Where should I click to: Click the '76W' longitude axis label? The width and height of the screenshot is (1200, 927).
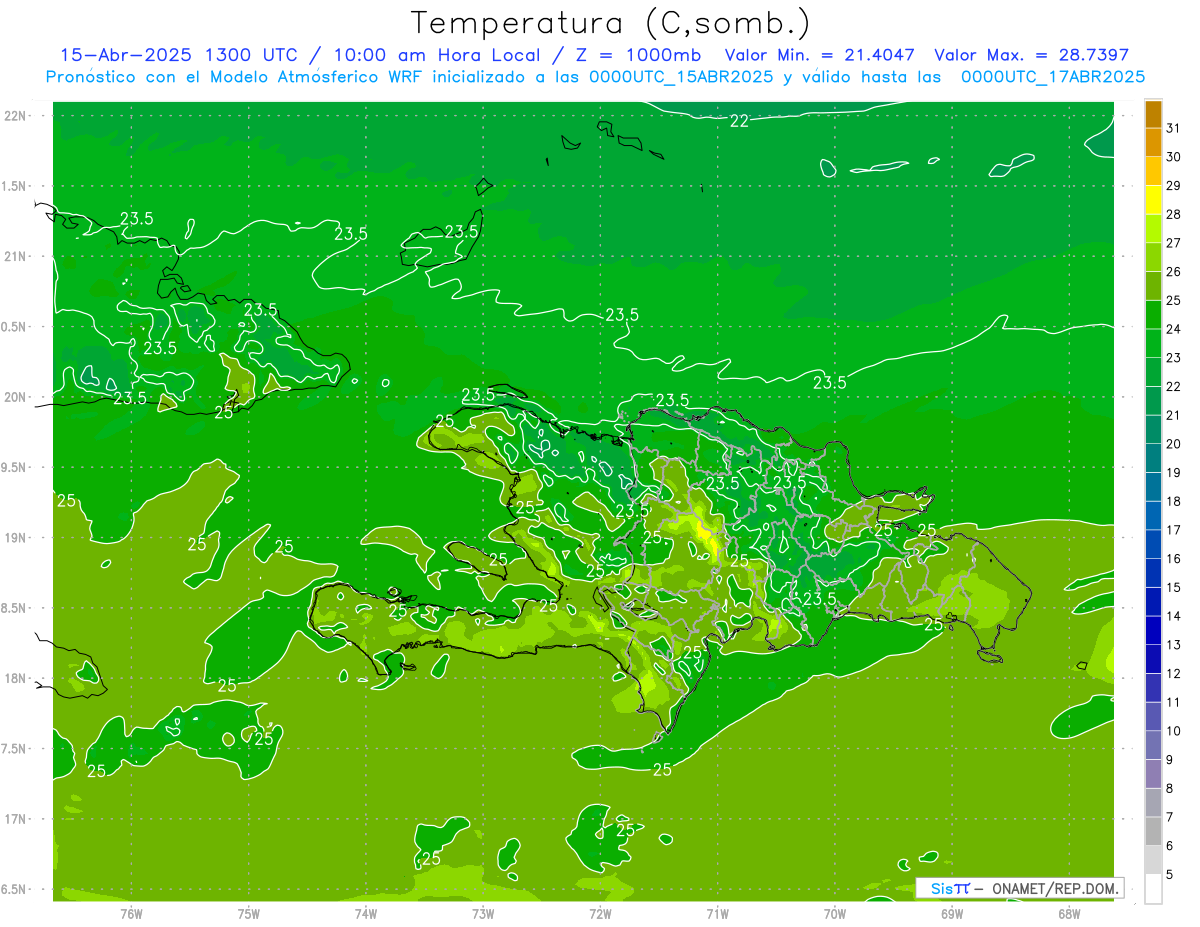[131, 913]
